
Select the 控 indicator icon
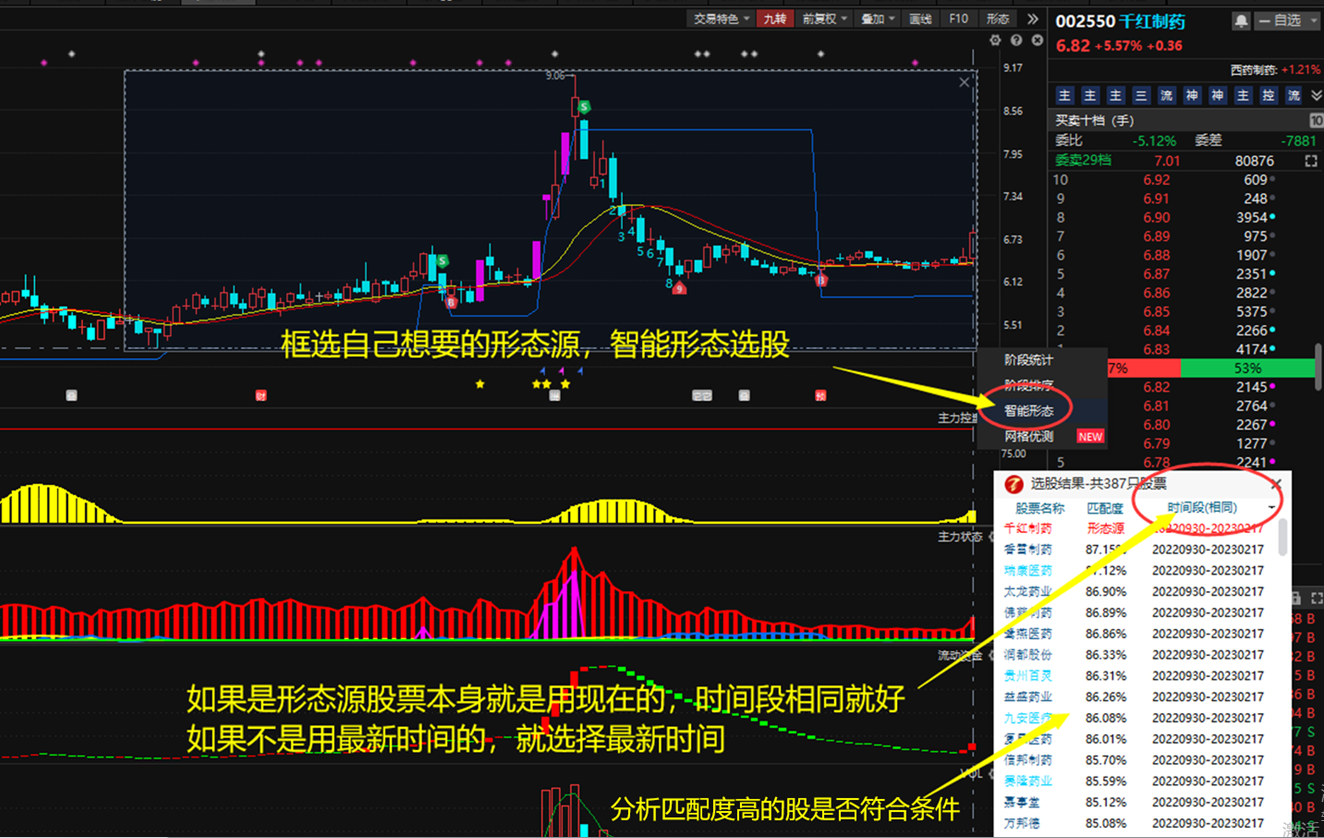pos(1268,96)
